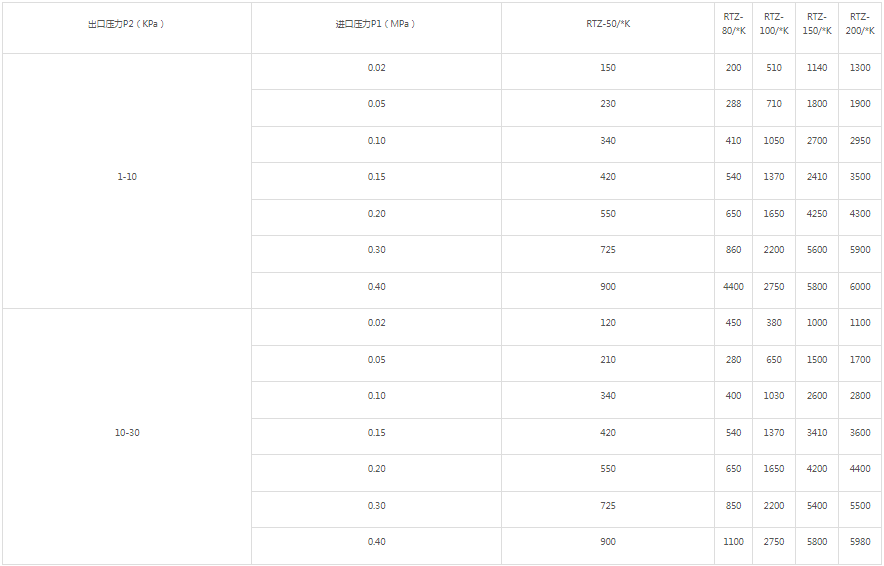
Task: Select the cell containing 5400
Action: click(817, 506)
